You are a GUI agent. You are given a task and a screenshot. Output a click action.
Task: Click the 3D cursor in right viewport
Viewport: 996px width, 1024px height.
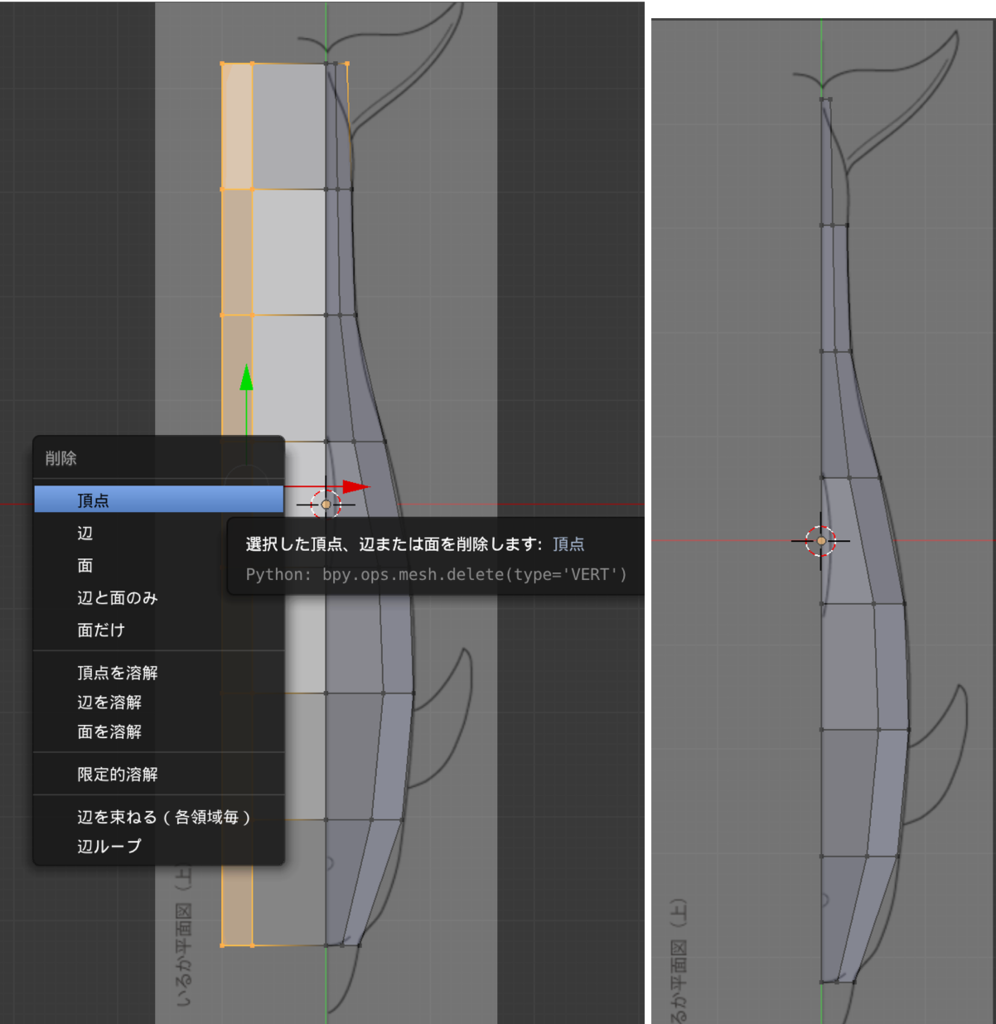(x=821, y=541)
